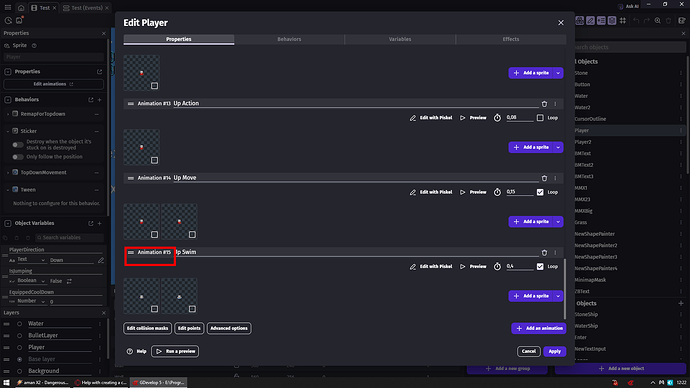Image resolution: width=690 pixels, height=388 pixels.
Task: Click Add an animation button
Action: point(539,328)
